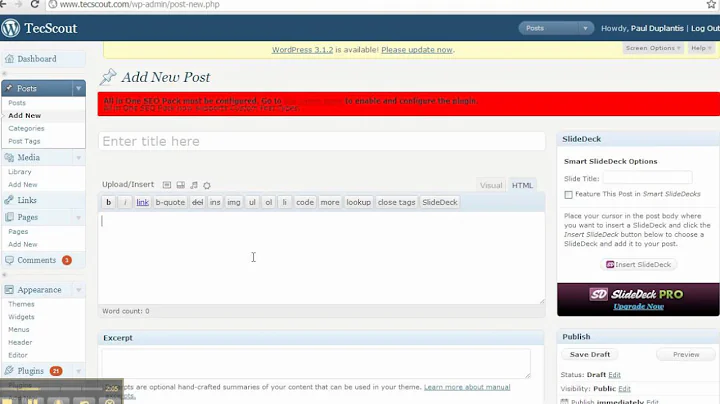Click the Preview button
This screenshot has height=404, width=720.
(686, 354)
